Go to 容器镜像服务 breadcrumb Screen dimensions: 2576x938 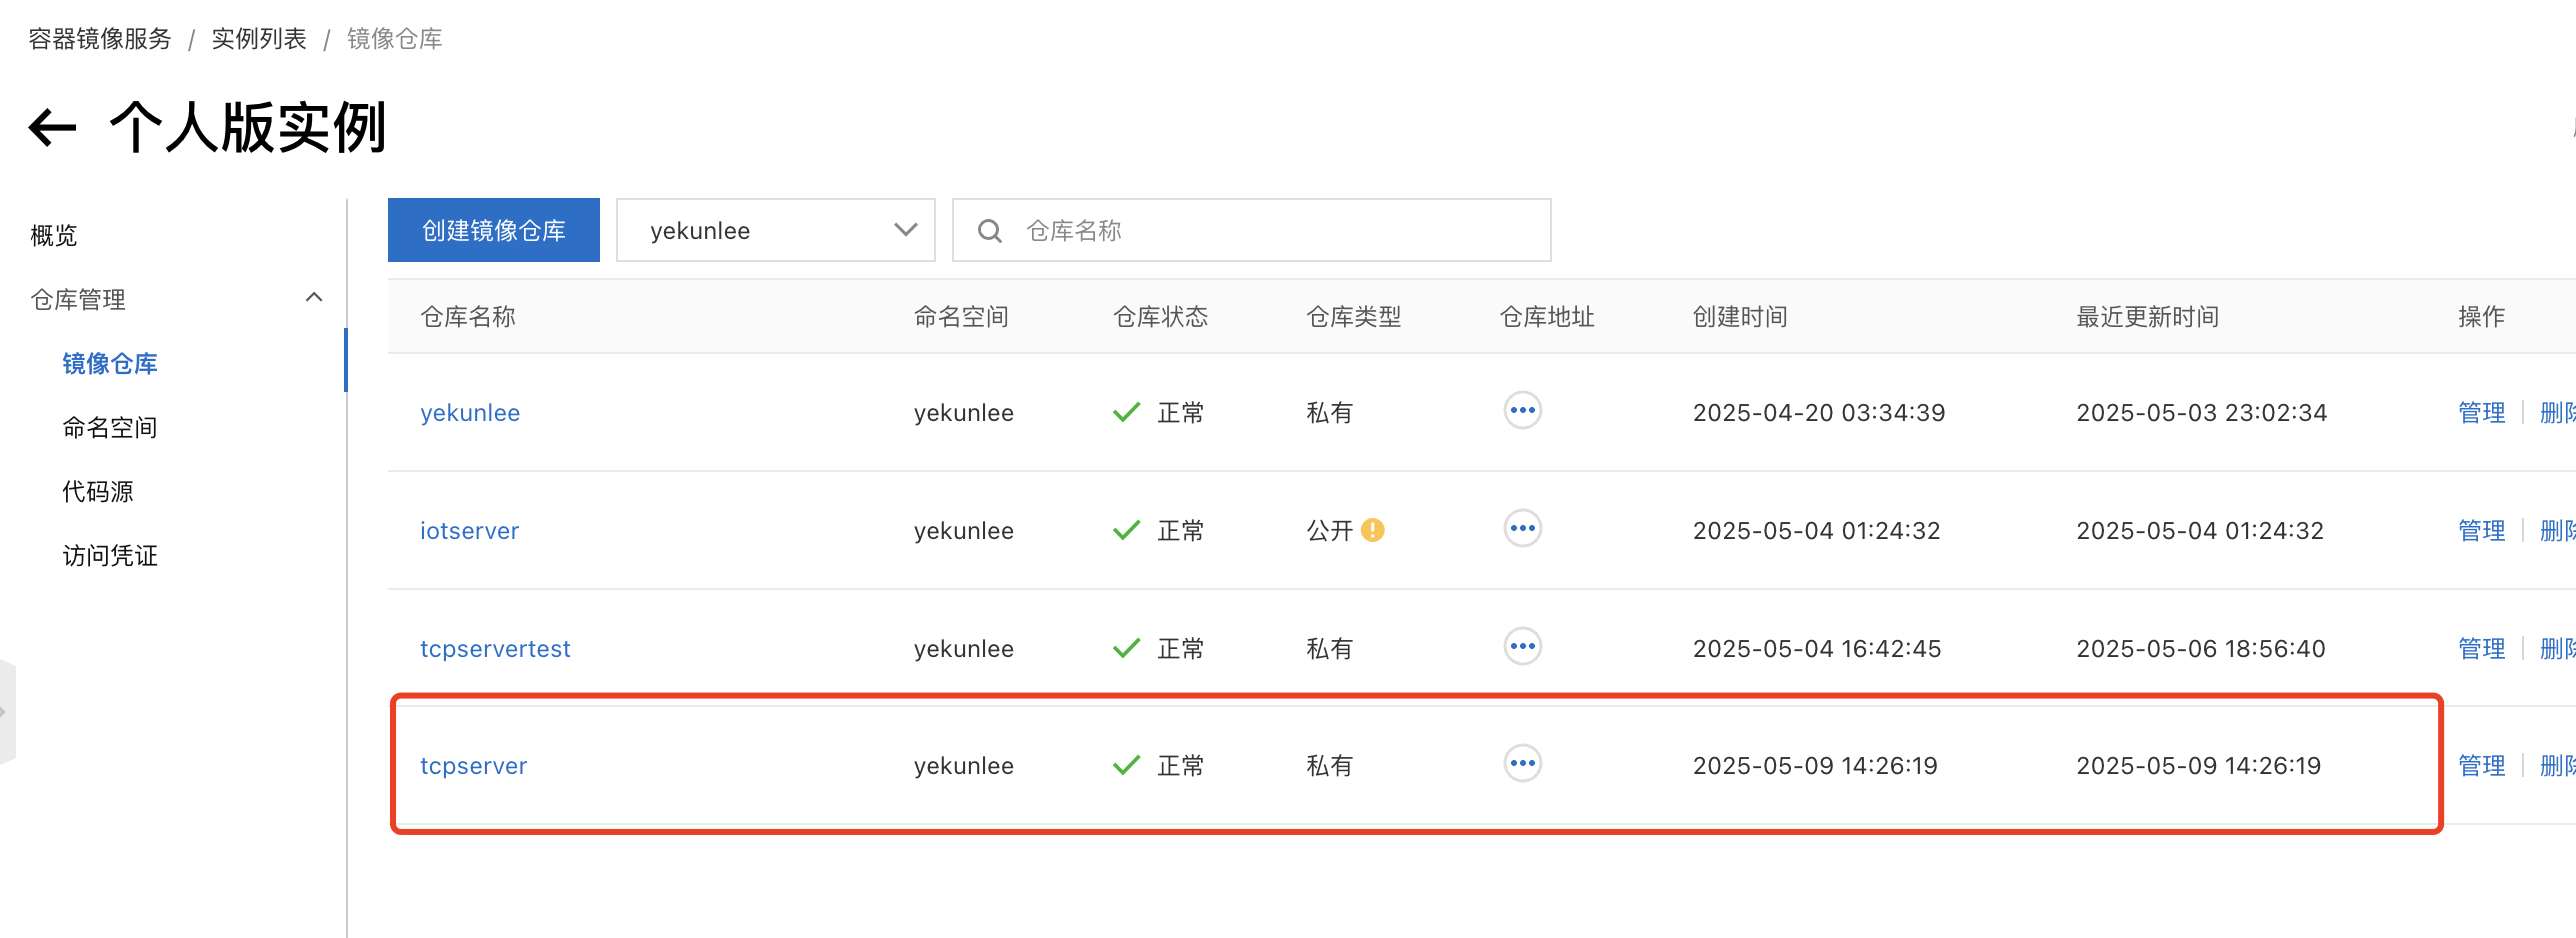[100, 39]
